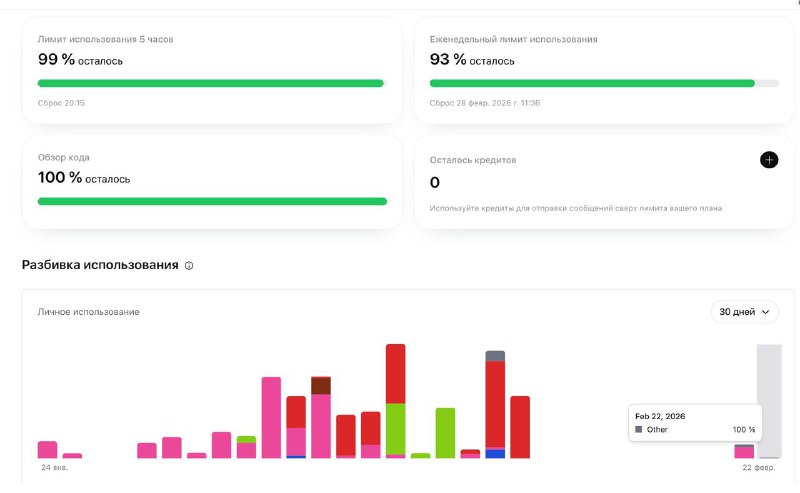This screenshot has width=800, height=493.
Task: Click the Feb 22, 2026 tooltip date
Action: [660, 415]
